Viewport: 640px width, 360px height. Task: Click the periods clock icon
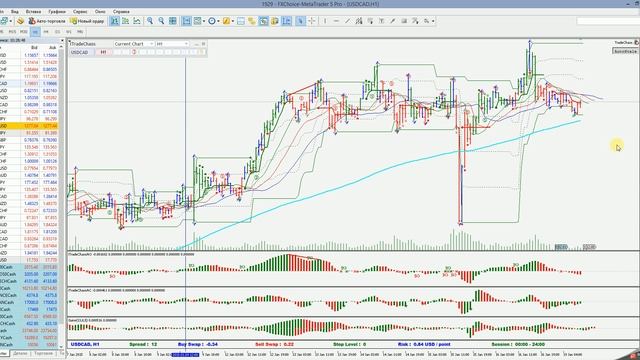point(211,21)
